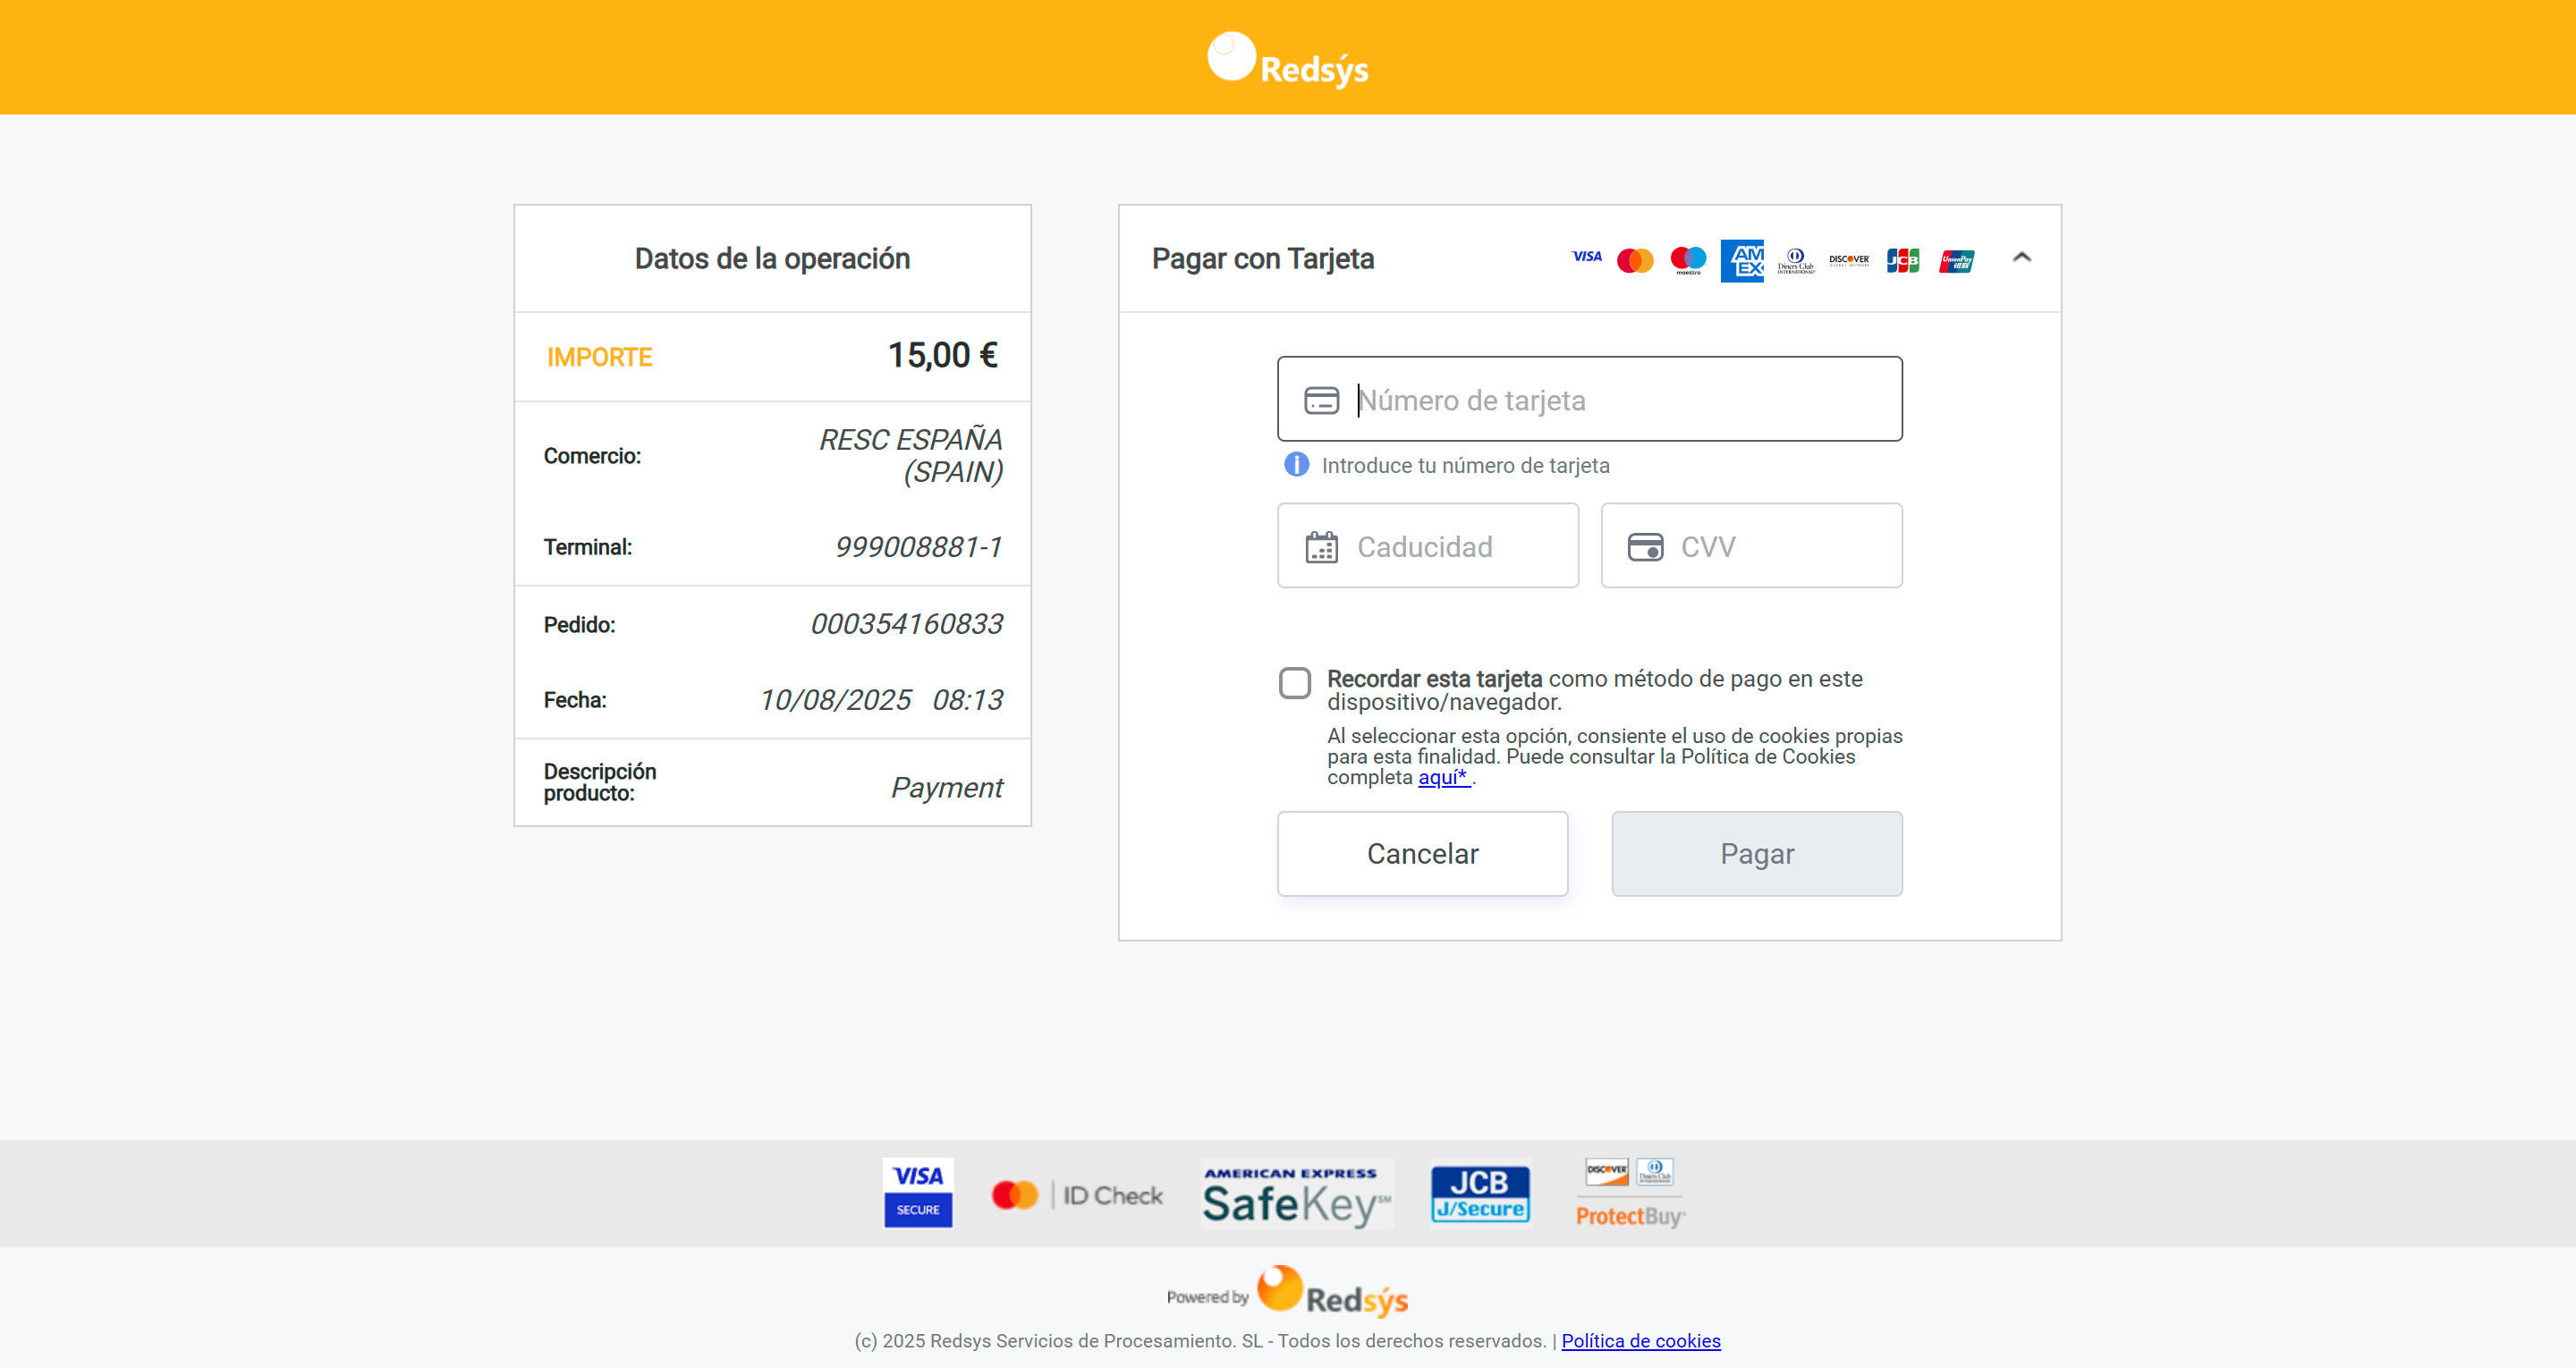Focus the Número de tarjeta field
Viewport: 2576px width, 1368px height.
pos(1620,400)
